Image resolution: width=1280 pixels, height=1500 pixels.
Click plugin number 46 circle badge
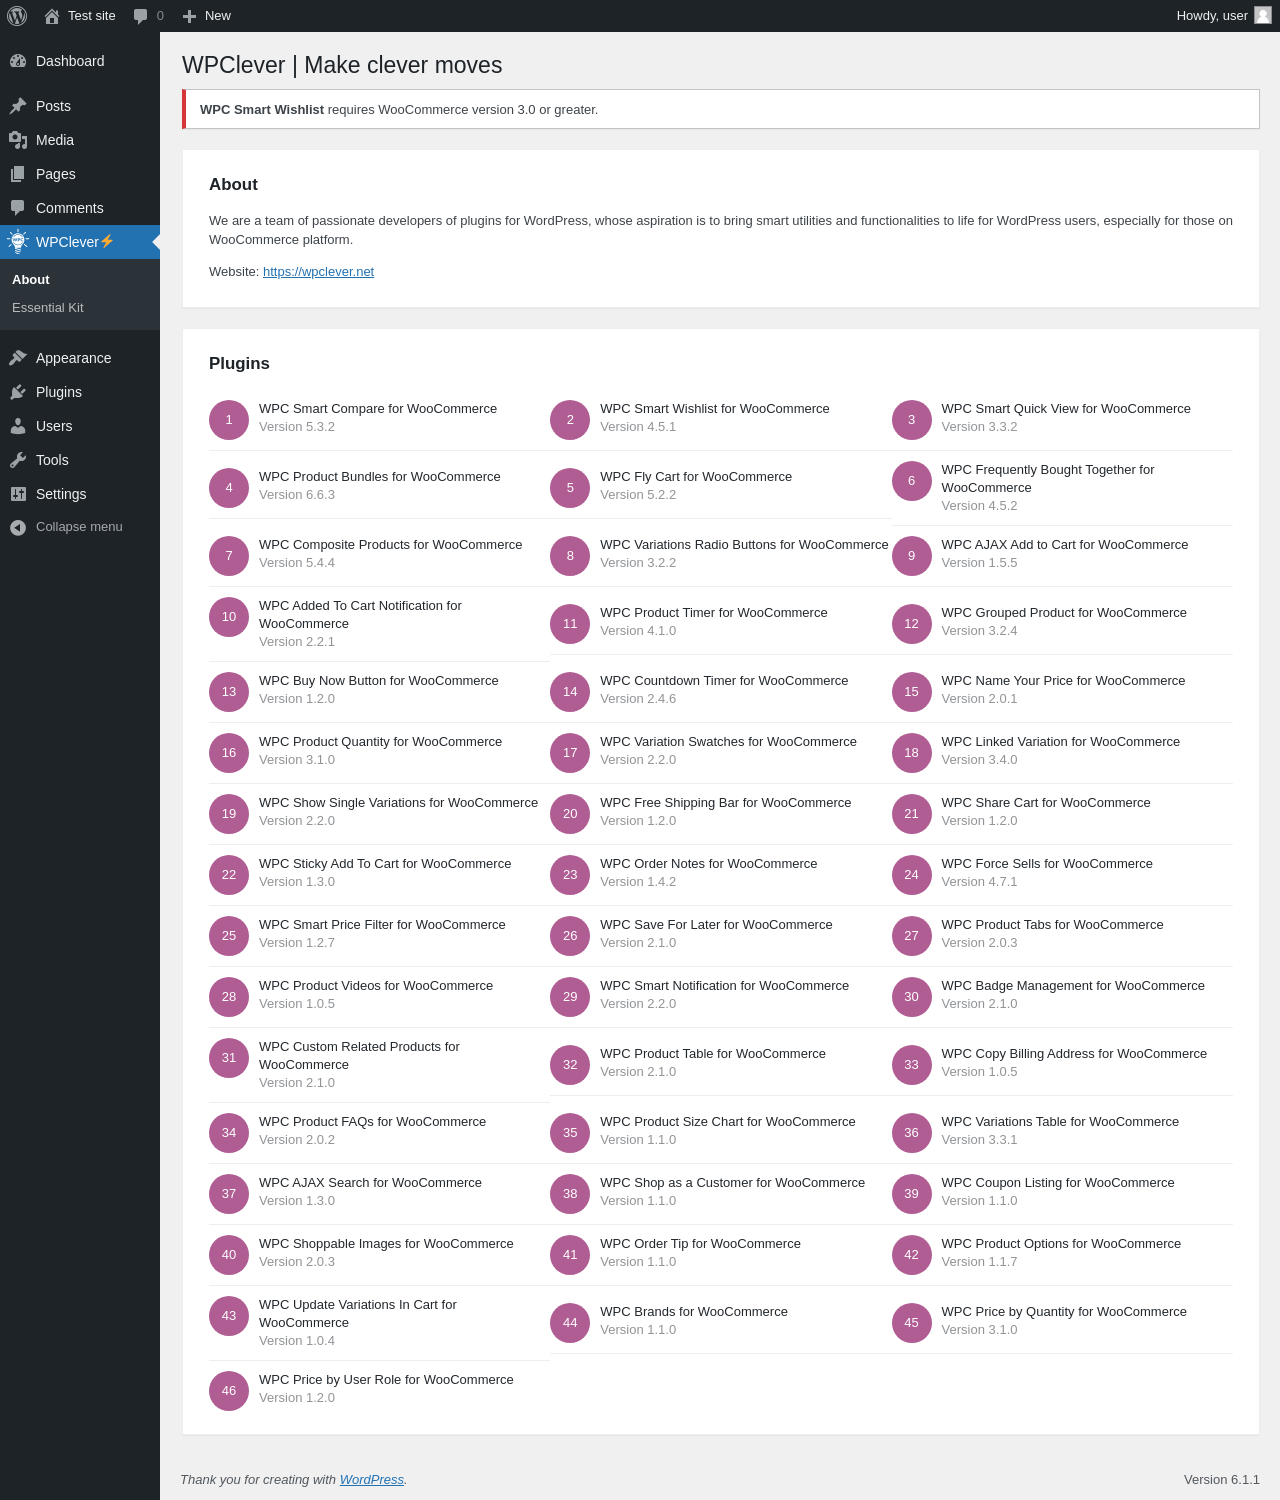coord(229,1391)
